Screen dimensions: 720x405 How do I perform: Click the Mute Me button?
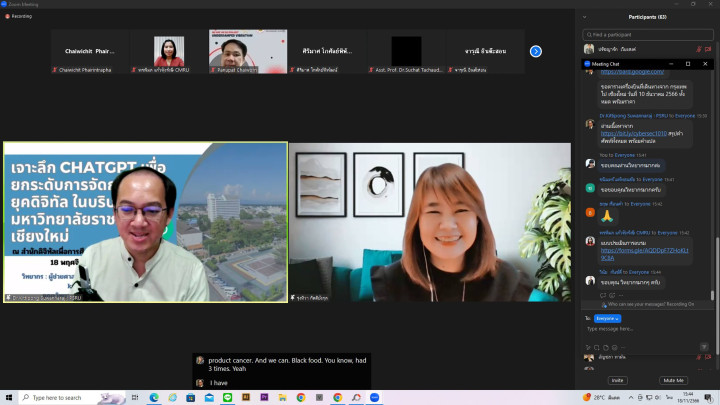(674, 380)
